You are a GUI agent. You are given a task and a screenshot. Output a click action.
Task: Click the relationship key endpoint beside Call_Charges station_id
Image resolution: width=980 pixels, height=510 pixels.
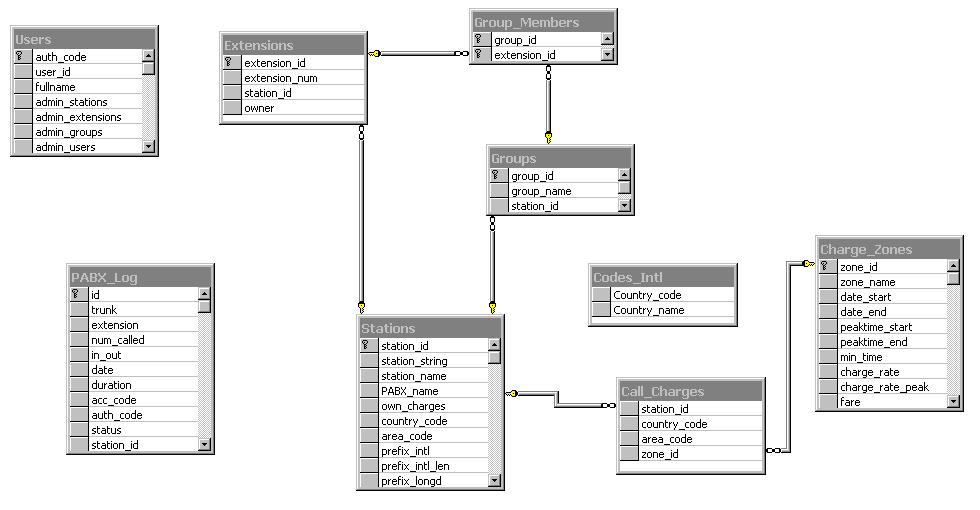tap(513, 394)
